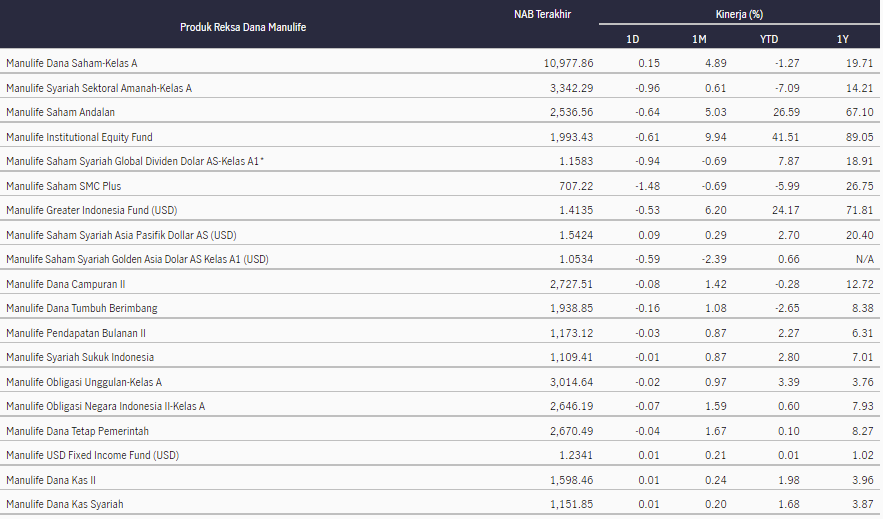The height and width of the screenshot is (519, 883).
Task: Click 1D return 0.15
Action: 649,63
